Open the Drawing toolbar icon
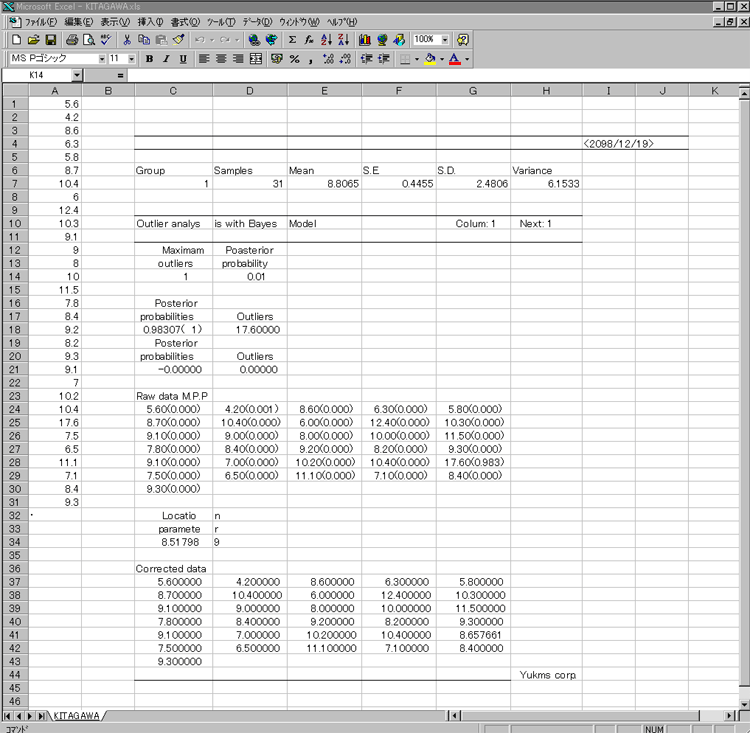750x733 pixels. click(x=399, y=40)
